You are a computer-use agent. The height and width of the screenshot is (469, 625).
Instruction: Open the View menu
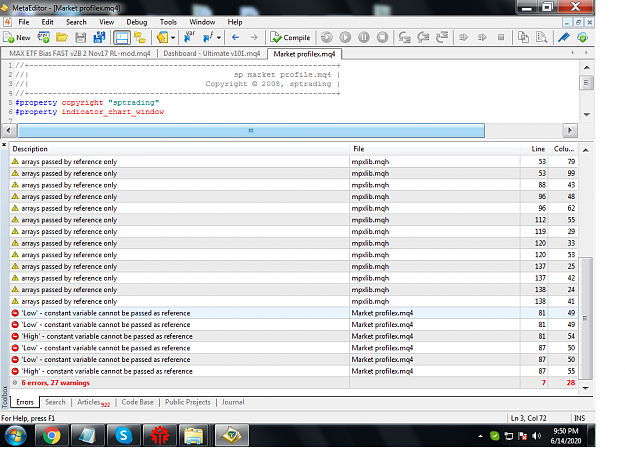click(x=106, y=22)
